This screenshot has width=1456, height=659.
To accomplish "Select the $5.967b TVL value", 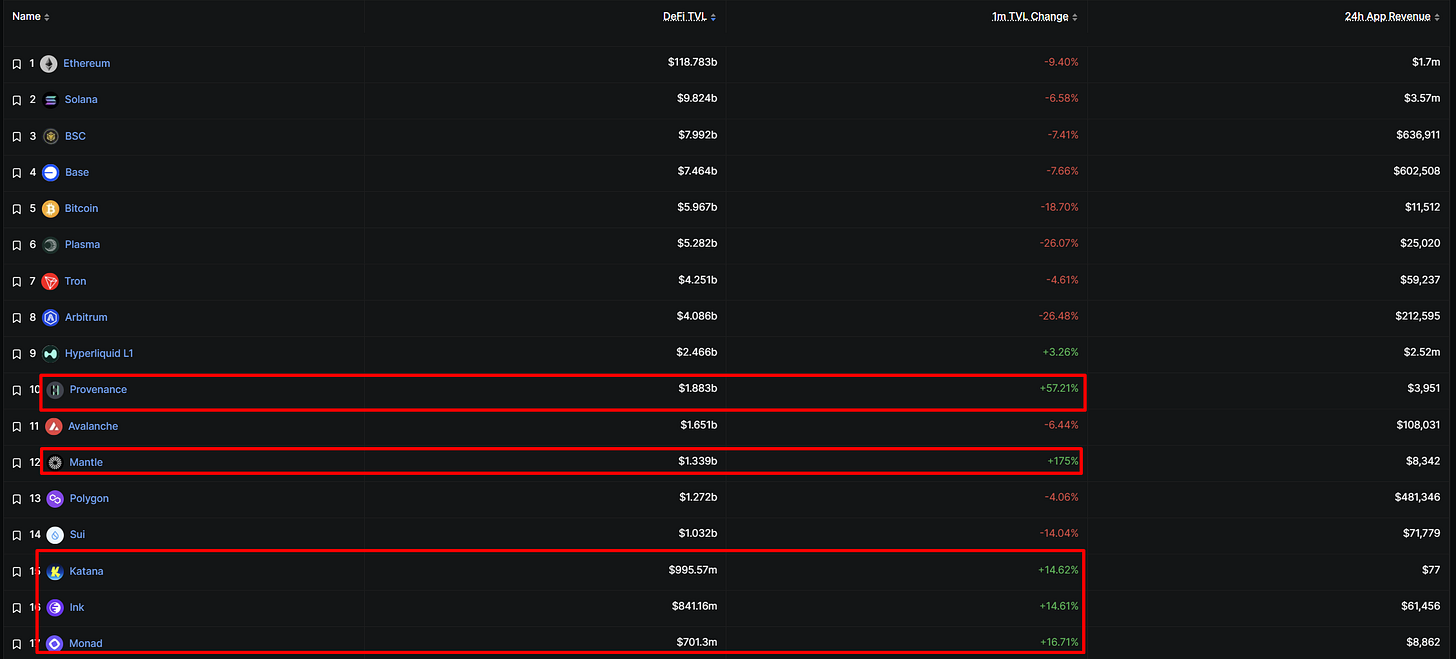I will (x=697, y=208).
